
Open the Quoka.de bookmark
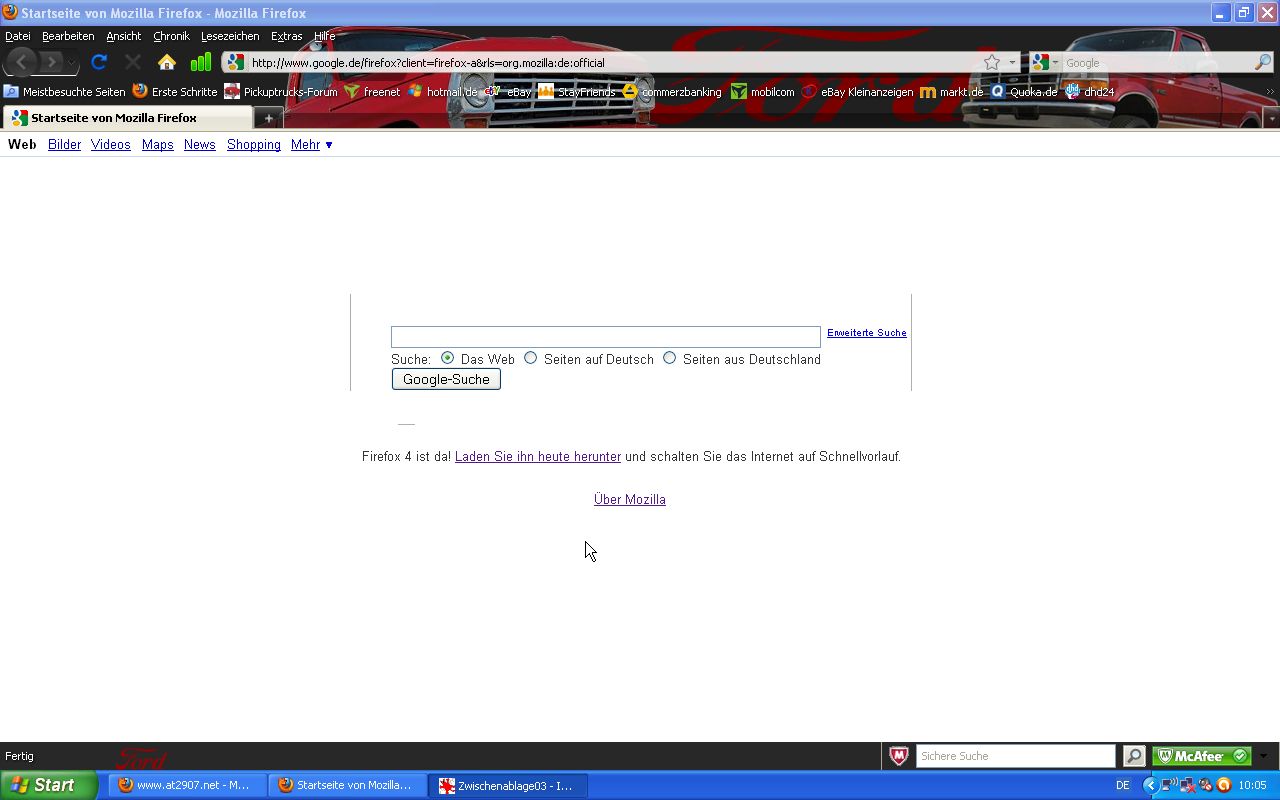point(1024,91)
